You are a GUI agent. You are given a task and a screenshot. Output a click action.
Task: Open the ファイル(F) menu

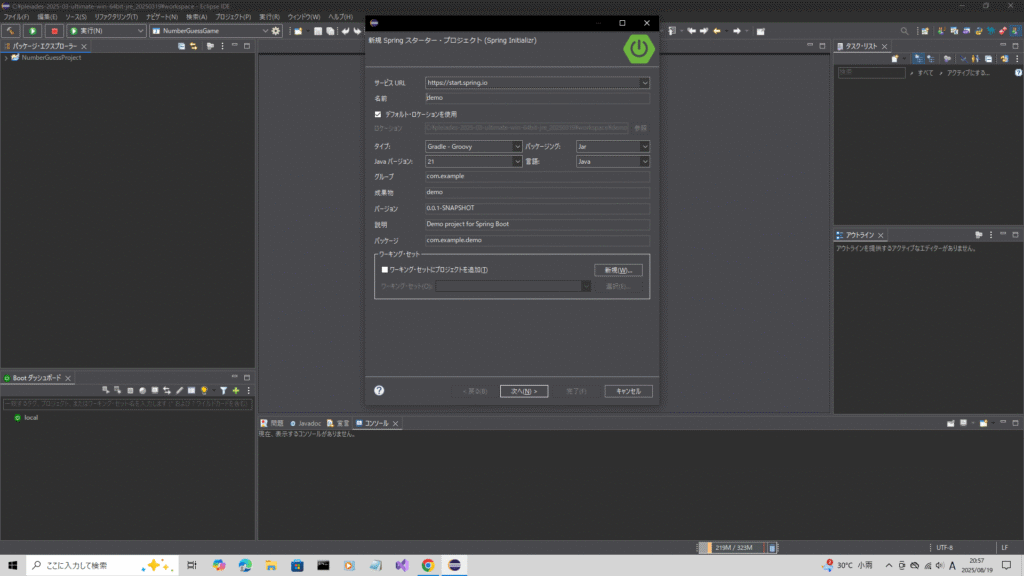click(16, 17)
